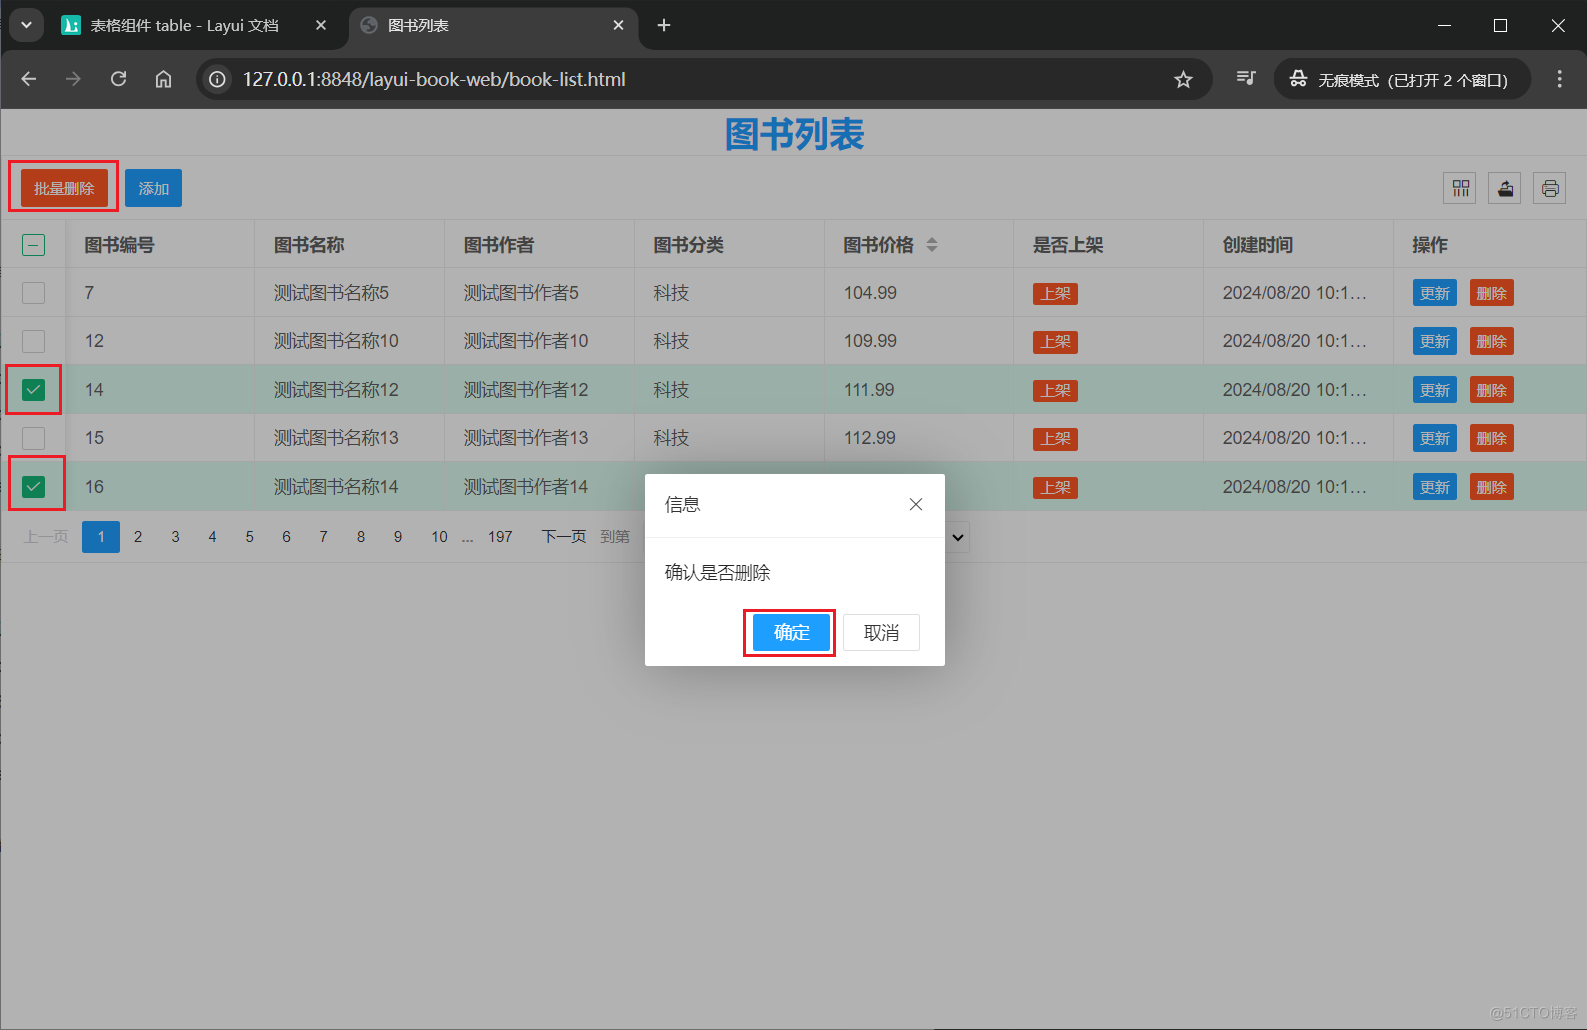Click 上架 status tag for book 7
Viewport: 1587px width, 1030px height.
[x=1055, y=293]
